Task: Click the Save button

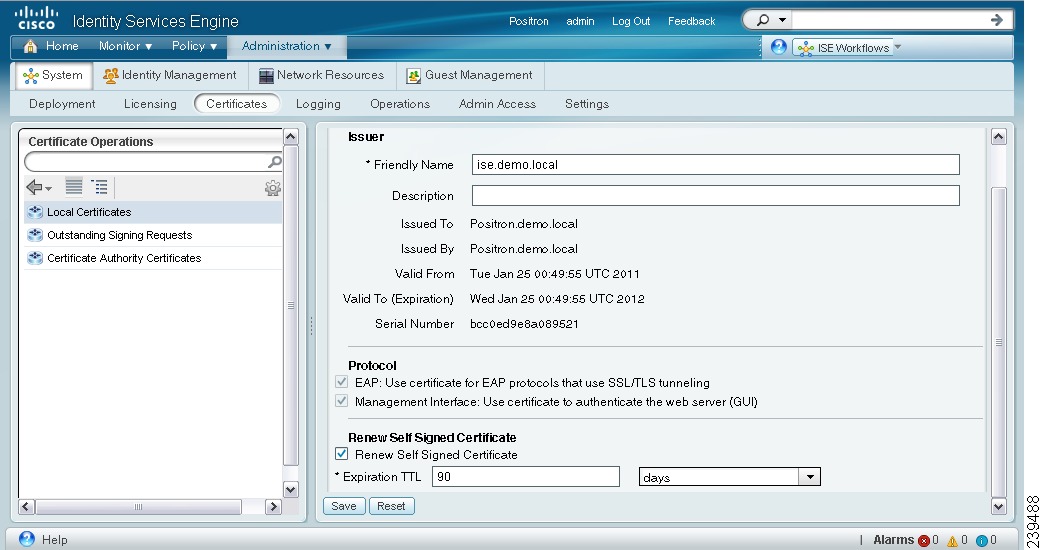Action: pyautogui.click(x=344, y=506)
